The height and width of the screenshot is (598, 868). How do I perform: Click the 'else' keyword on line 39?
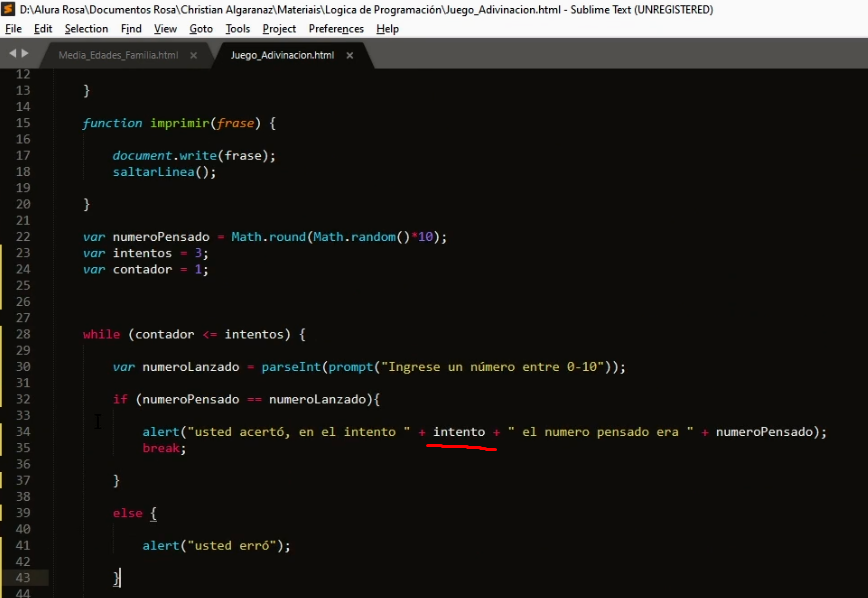[x=127, y=513]
